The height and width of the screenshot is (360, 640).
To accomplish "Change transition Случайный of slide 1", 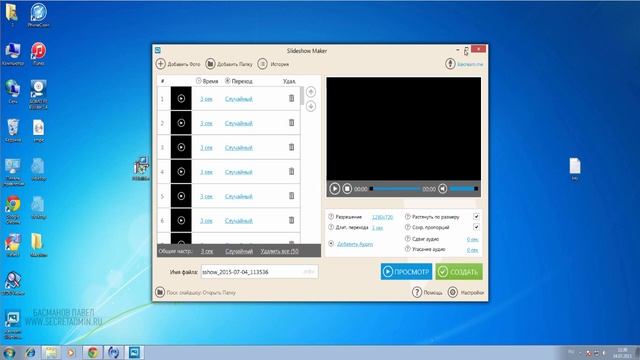I will pyautogui.click(x=239, y=99).
